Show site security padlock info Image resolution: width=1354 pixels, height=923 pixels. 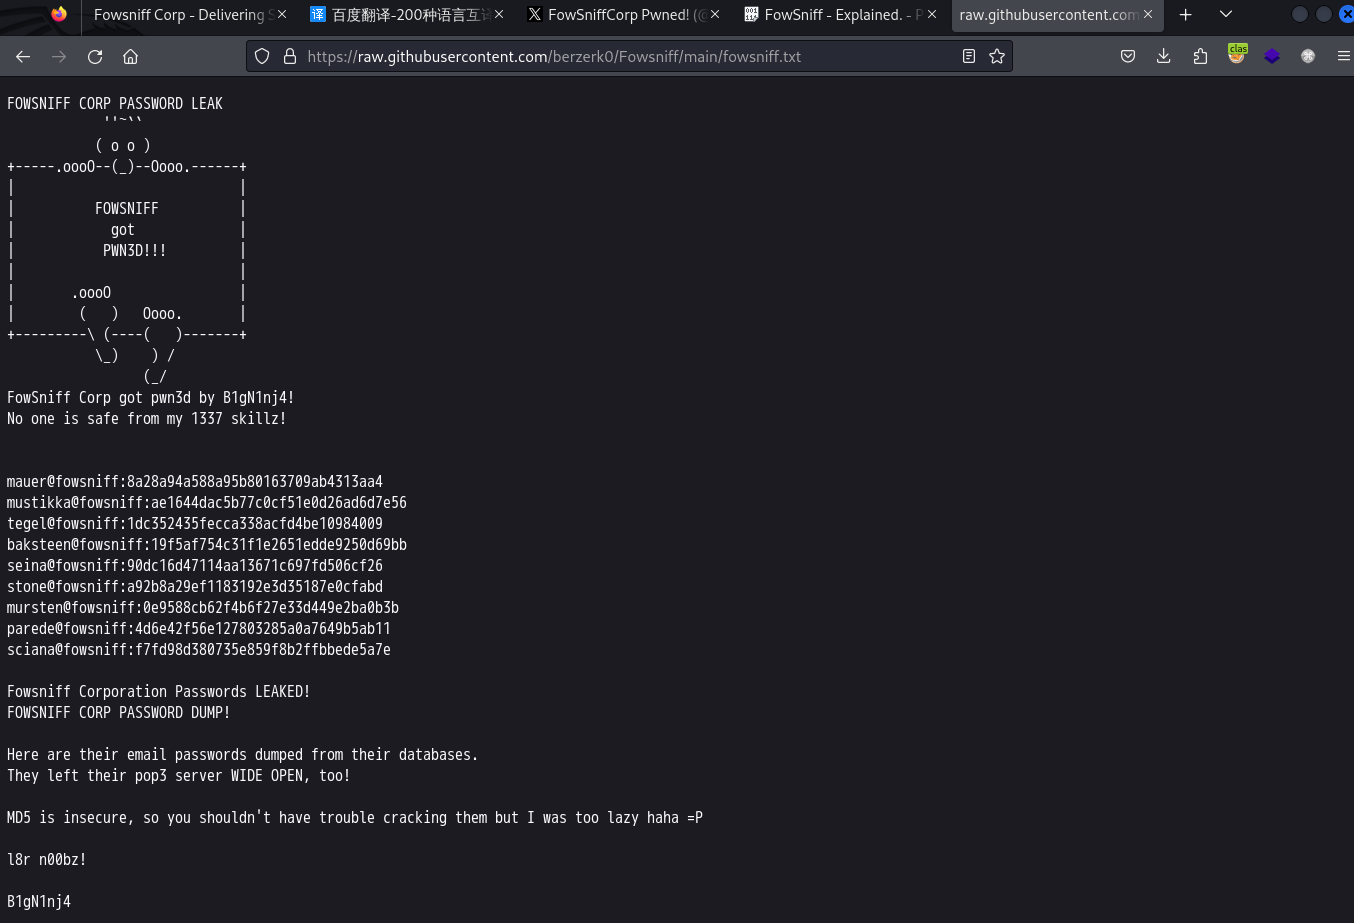click(x=290, y=57)
